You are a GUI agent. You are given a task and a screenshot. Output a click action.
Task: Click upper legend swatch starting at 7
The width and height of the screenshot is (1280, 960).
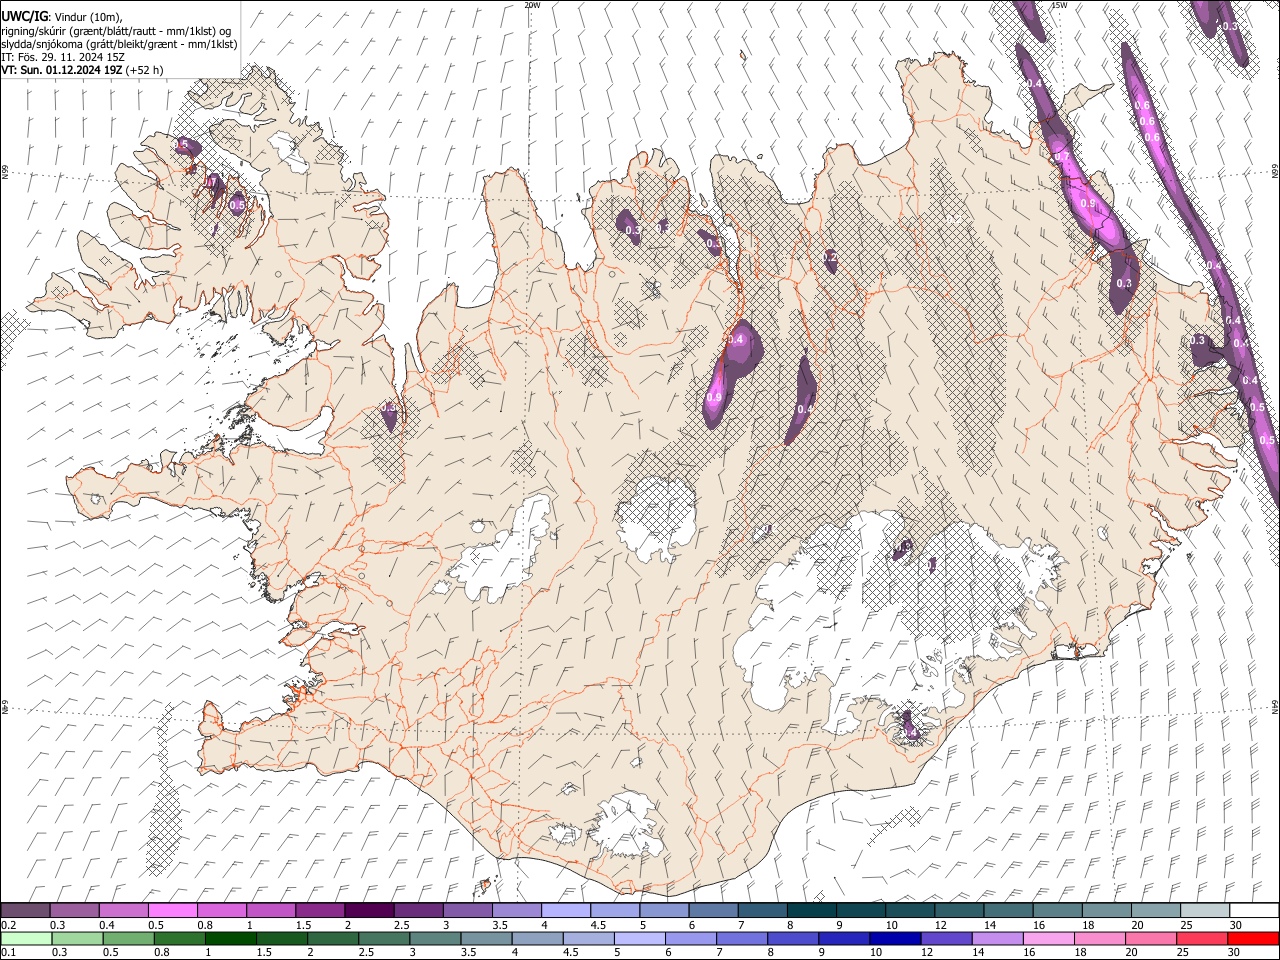[761, 910]
